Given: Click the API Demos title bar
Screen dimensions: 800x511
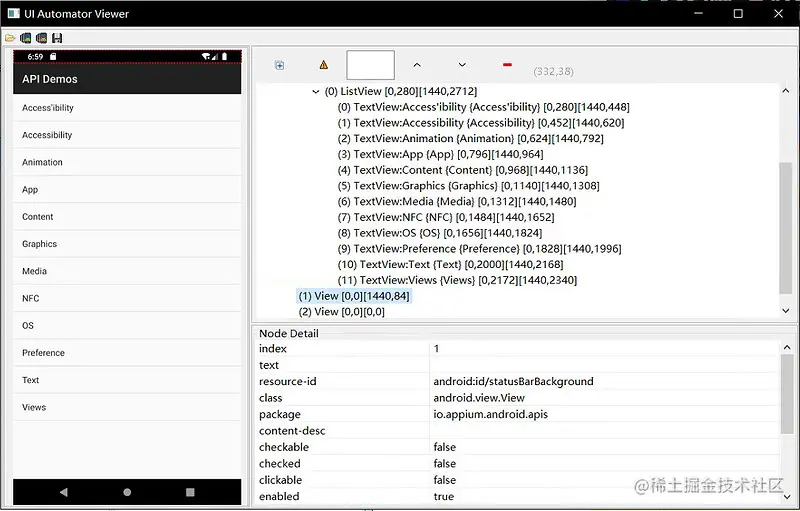Looking at the screenshot, I should [127, 79].
